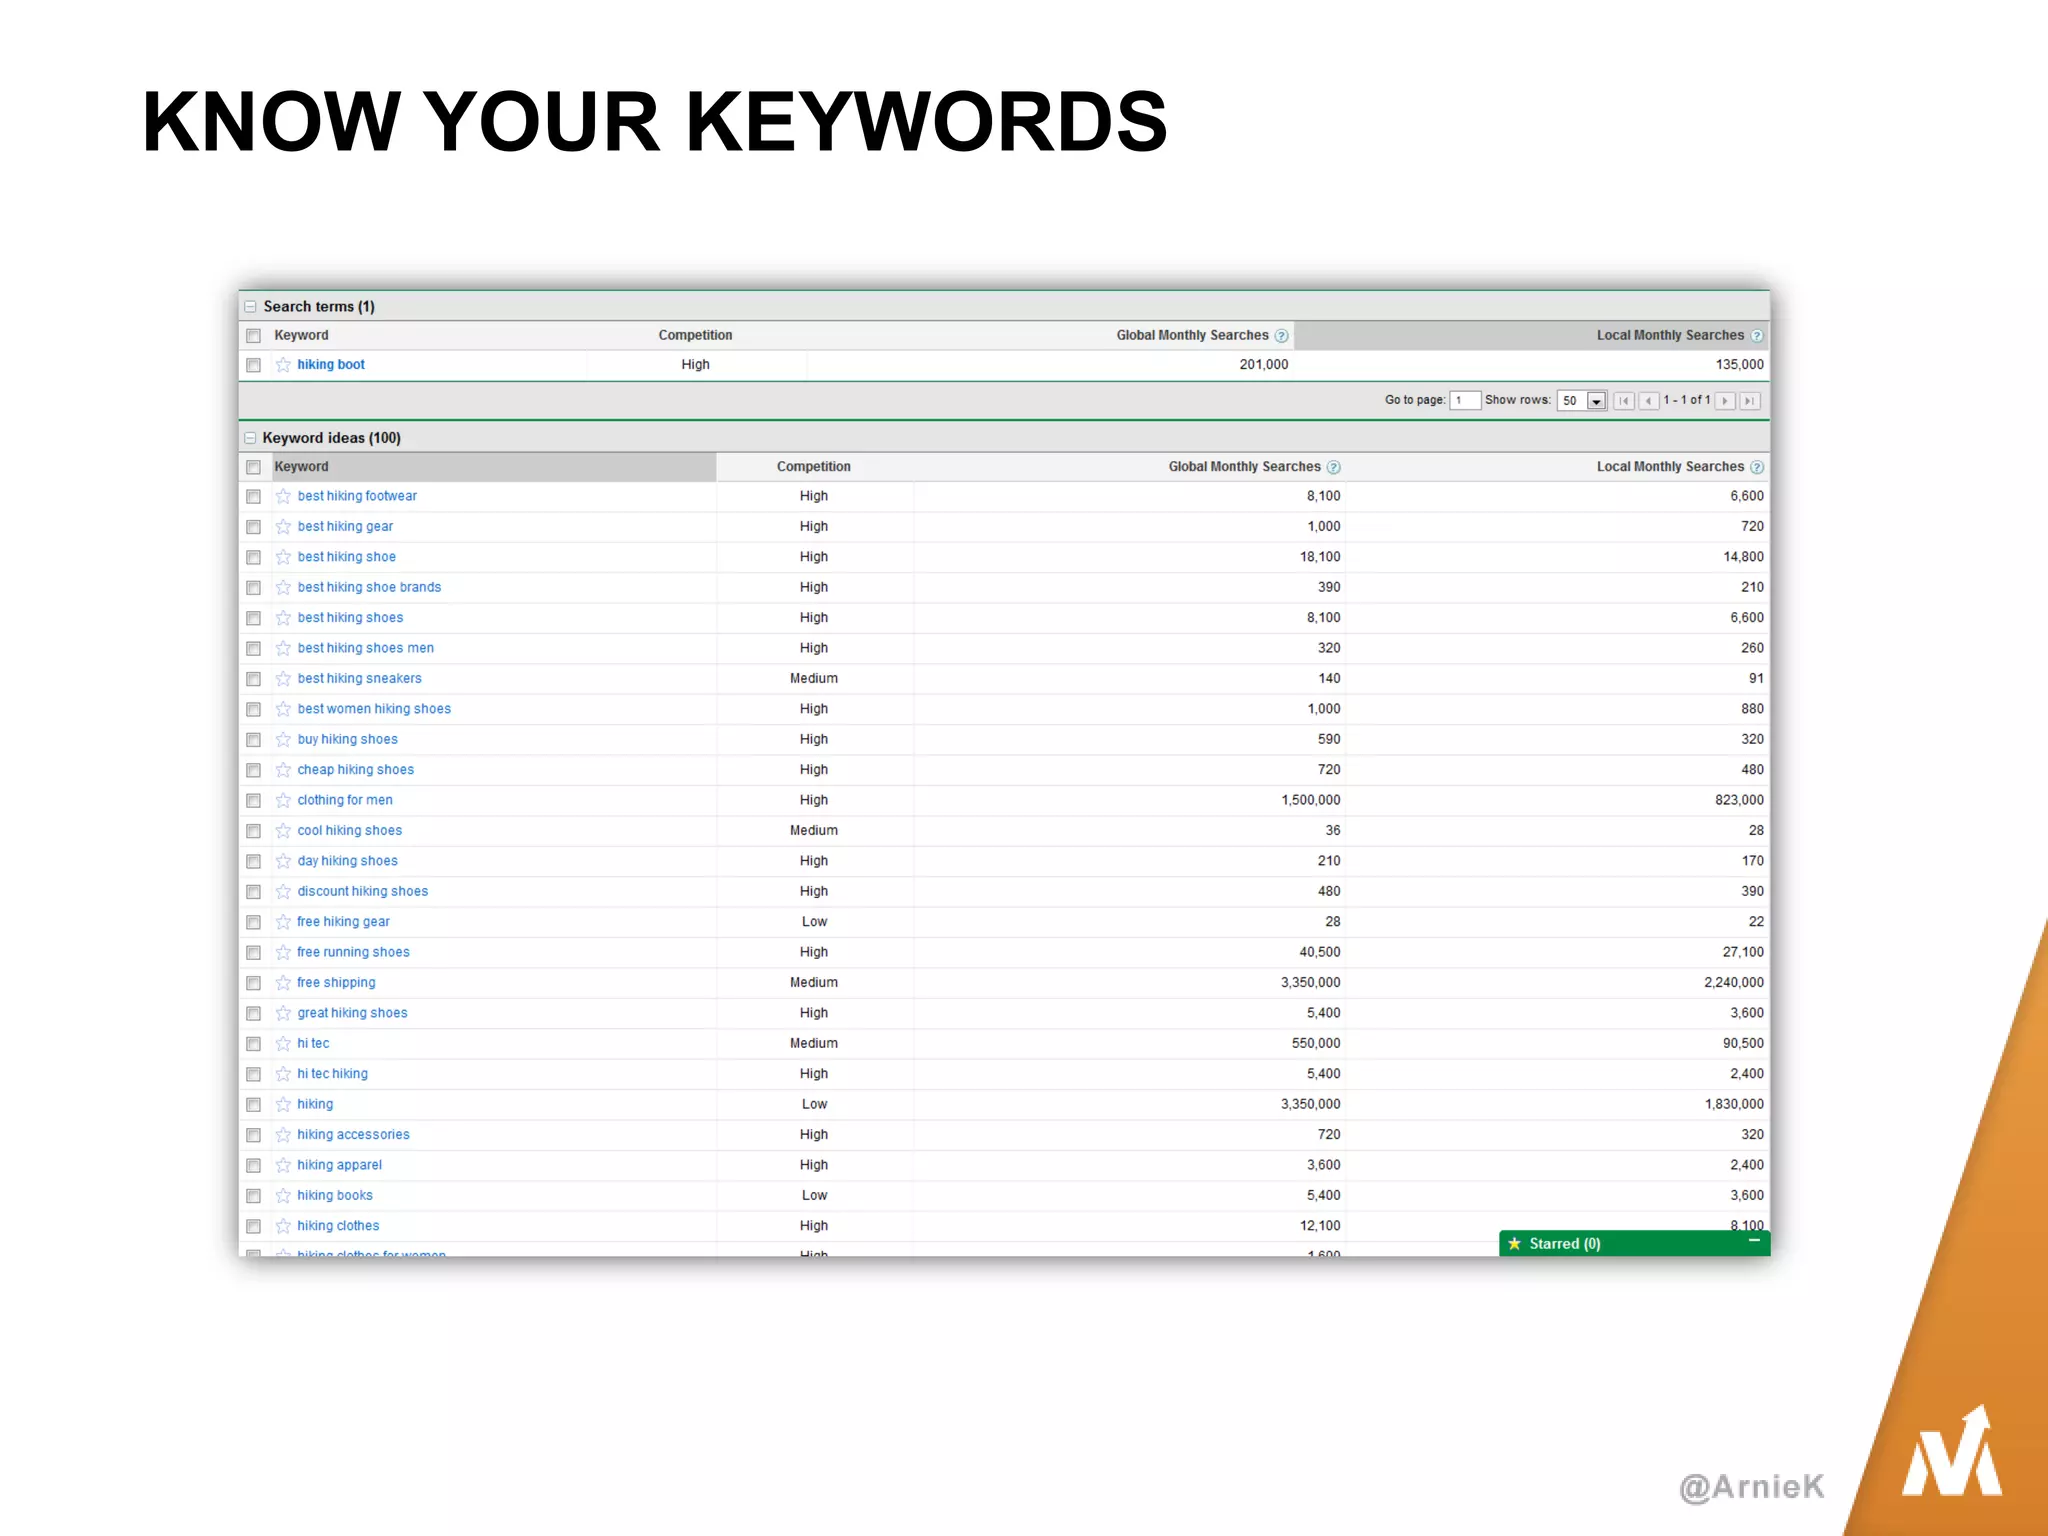Image resolution: width=2048 pixels, height=1536 pixels.
Task: Sort Keyword ideas by Keyword column
Action: click(302, 466)
